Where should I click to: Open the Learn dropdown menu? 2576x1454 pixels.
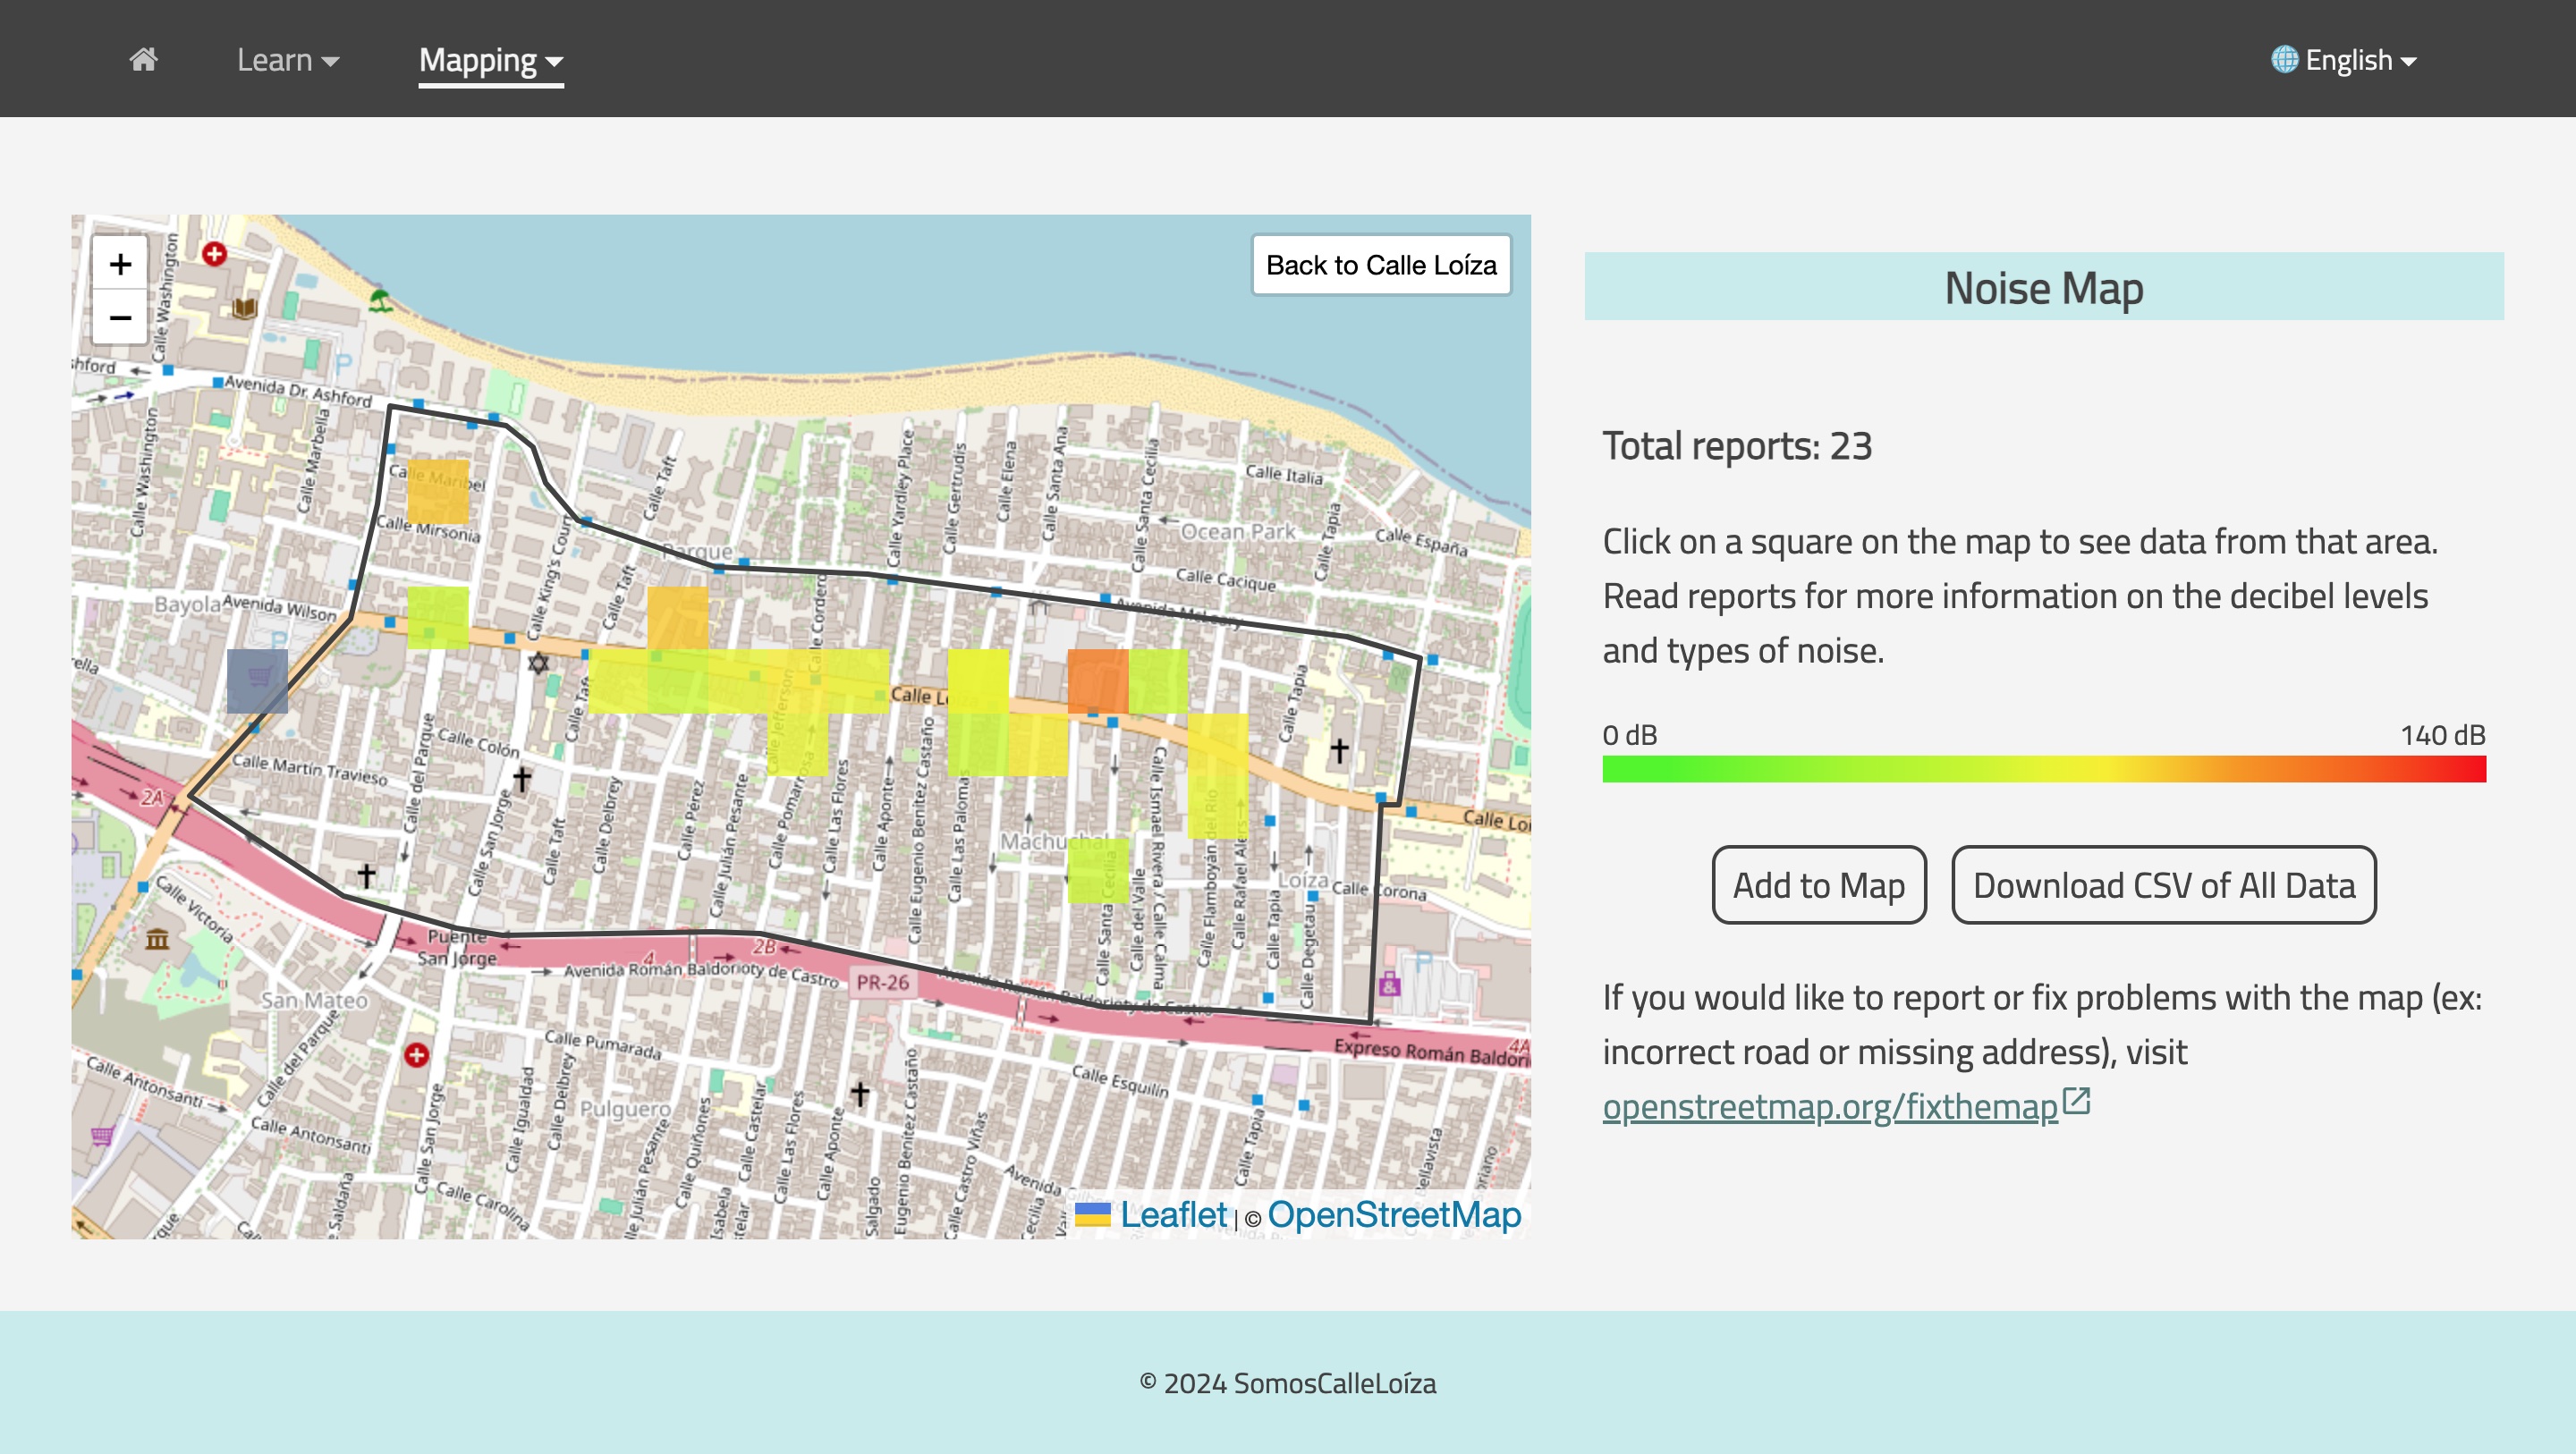[x=288, y=60]
